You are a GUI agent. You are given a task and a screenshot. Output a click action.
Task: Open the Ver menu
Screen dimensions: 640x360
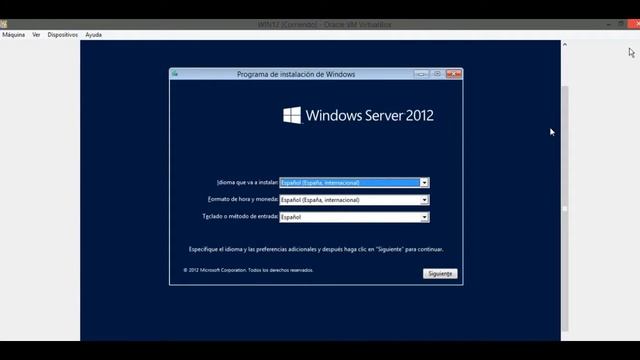(x=36, y=35)
